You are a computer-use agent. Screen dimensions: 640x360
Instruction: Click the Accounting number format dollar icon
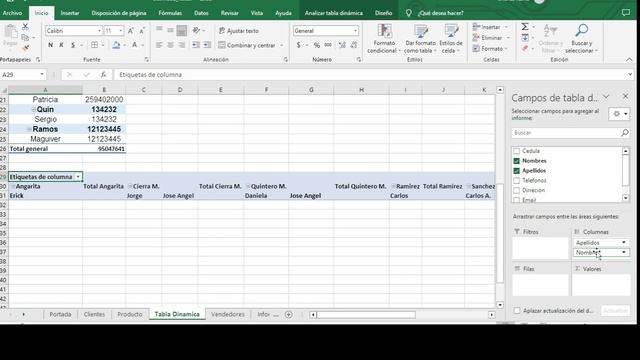[299, 45]
